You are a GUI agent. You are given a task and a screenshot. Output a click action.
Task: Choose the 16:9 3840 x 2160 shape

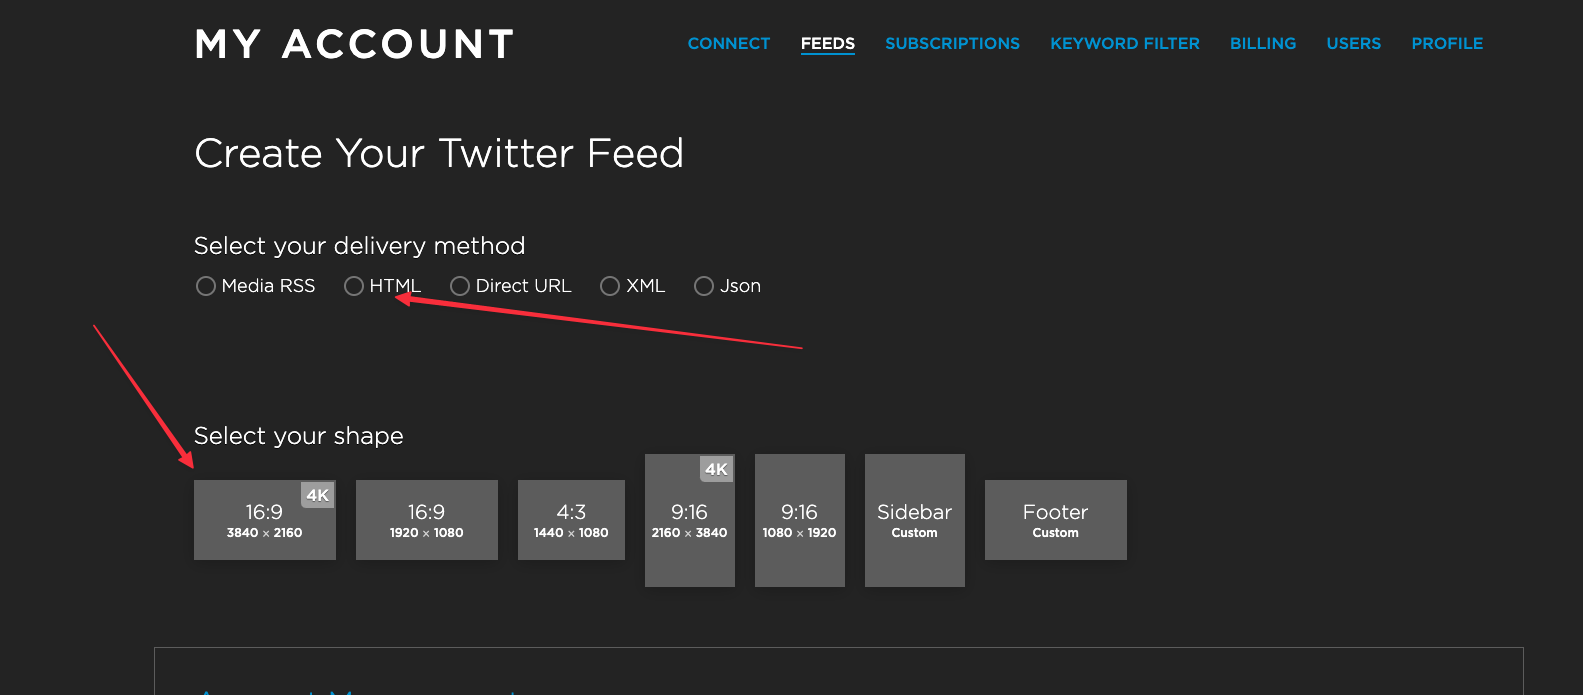point(265,520)
